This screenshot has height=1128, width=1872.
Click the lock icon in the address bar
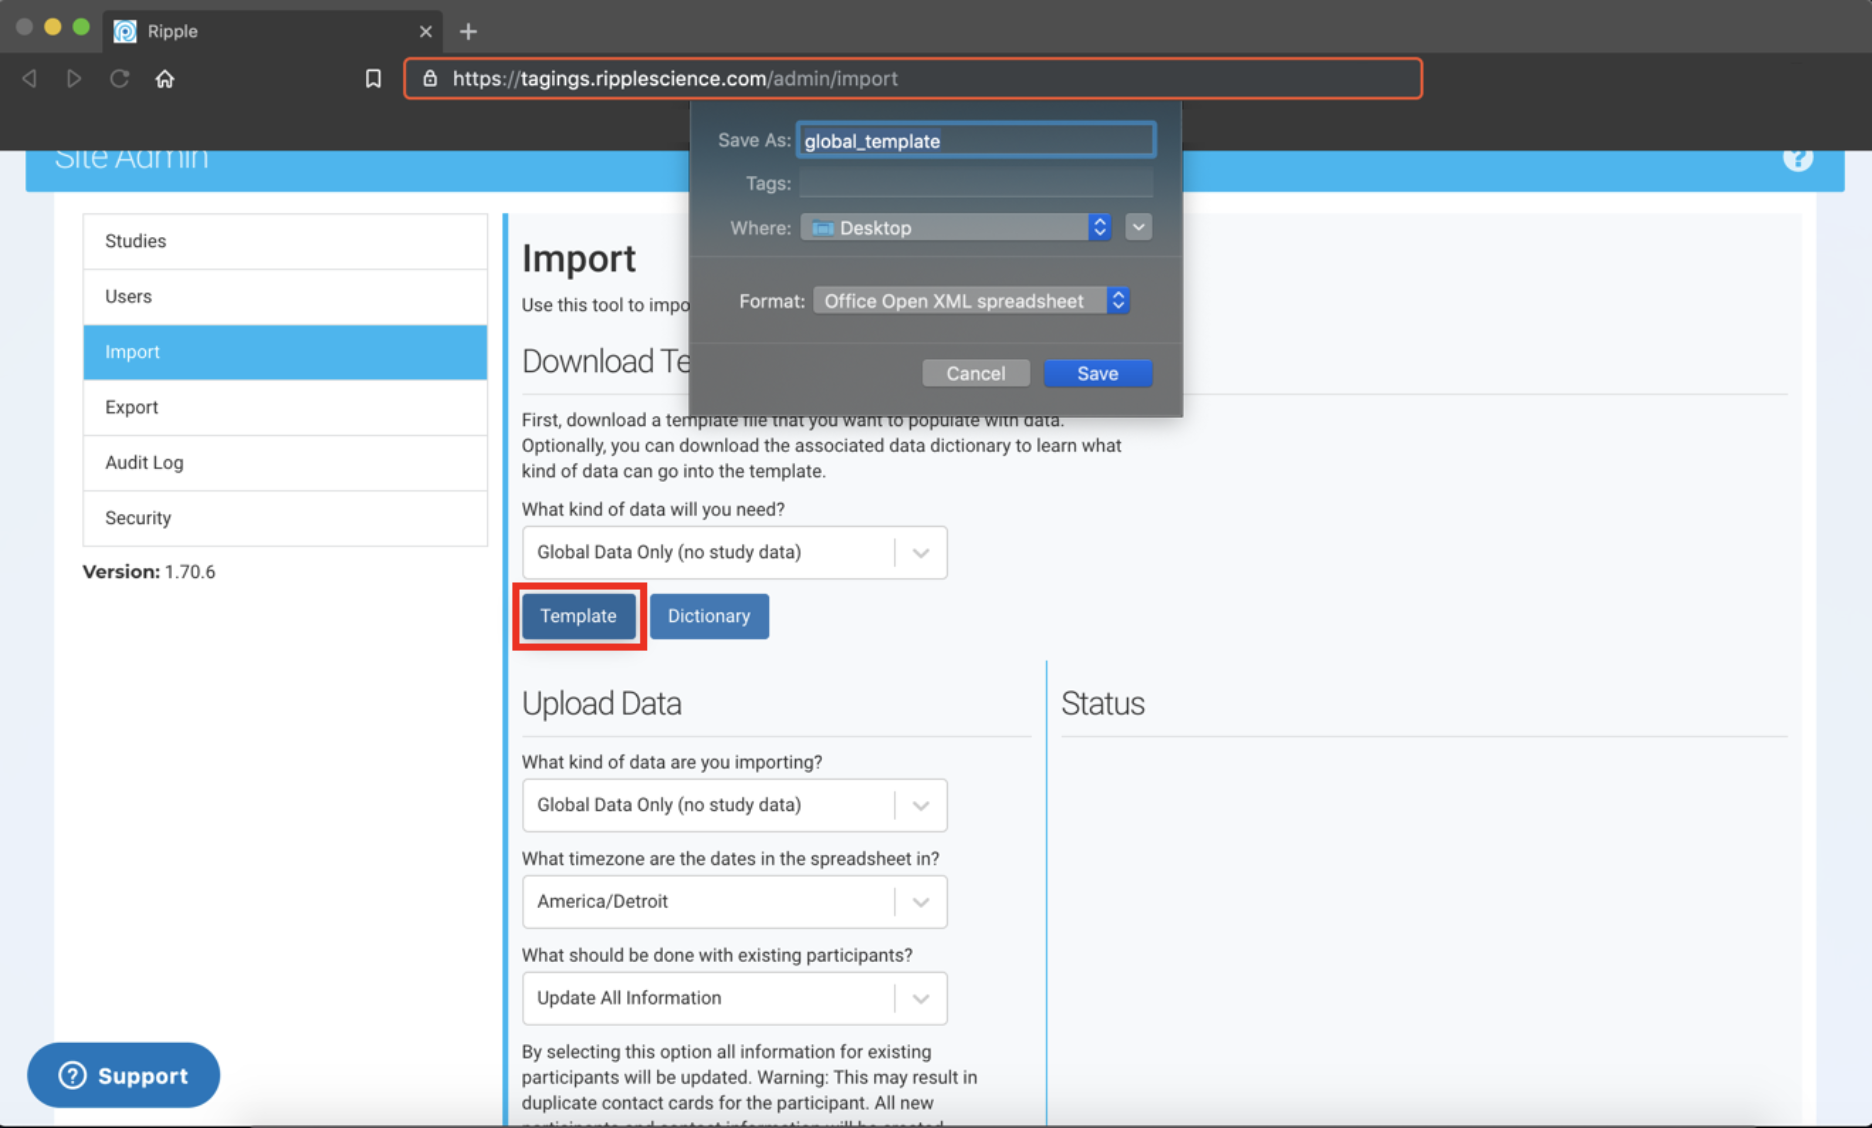(x=430, y=78)
